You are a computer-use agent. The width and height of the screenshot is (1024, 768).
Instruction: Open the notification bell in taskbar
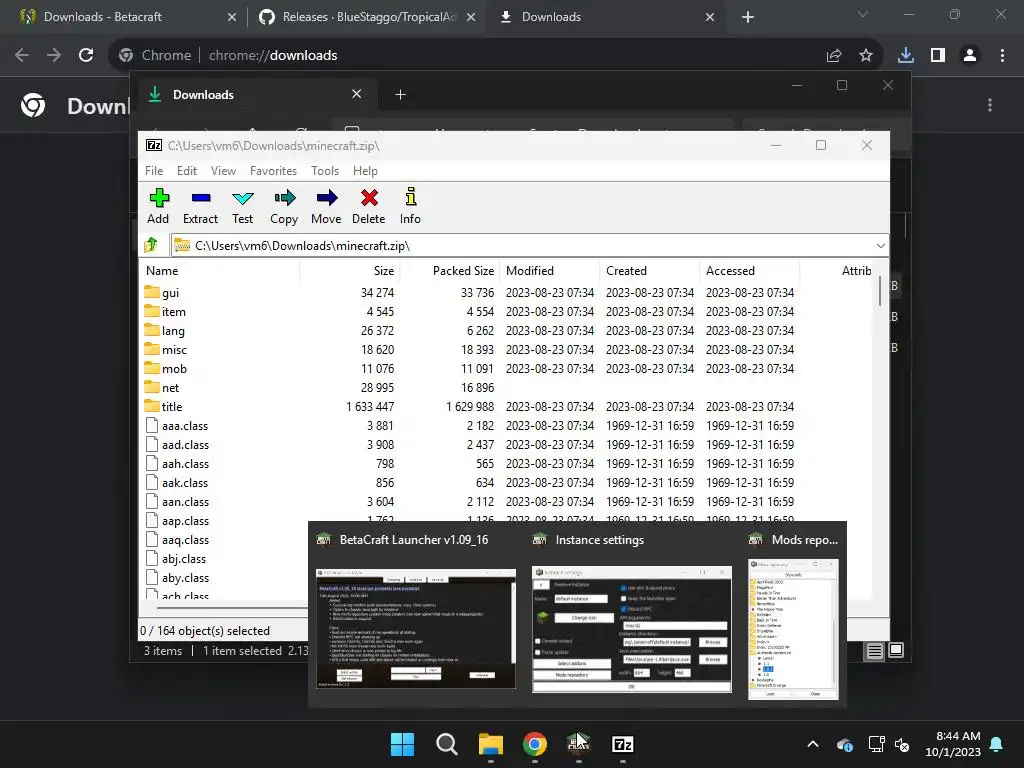[997, 744]
